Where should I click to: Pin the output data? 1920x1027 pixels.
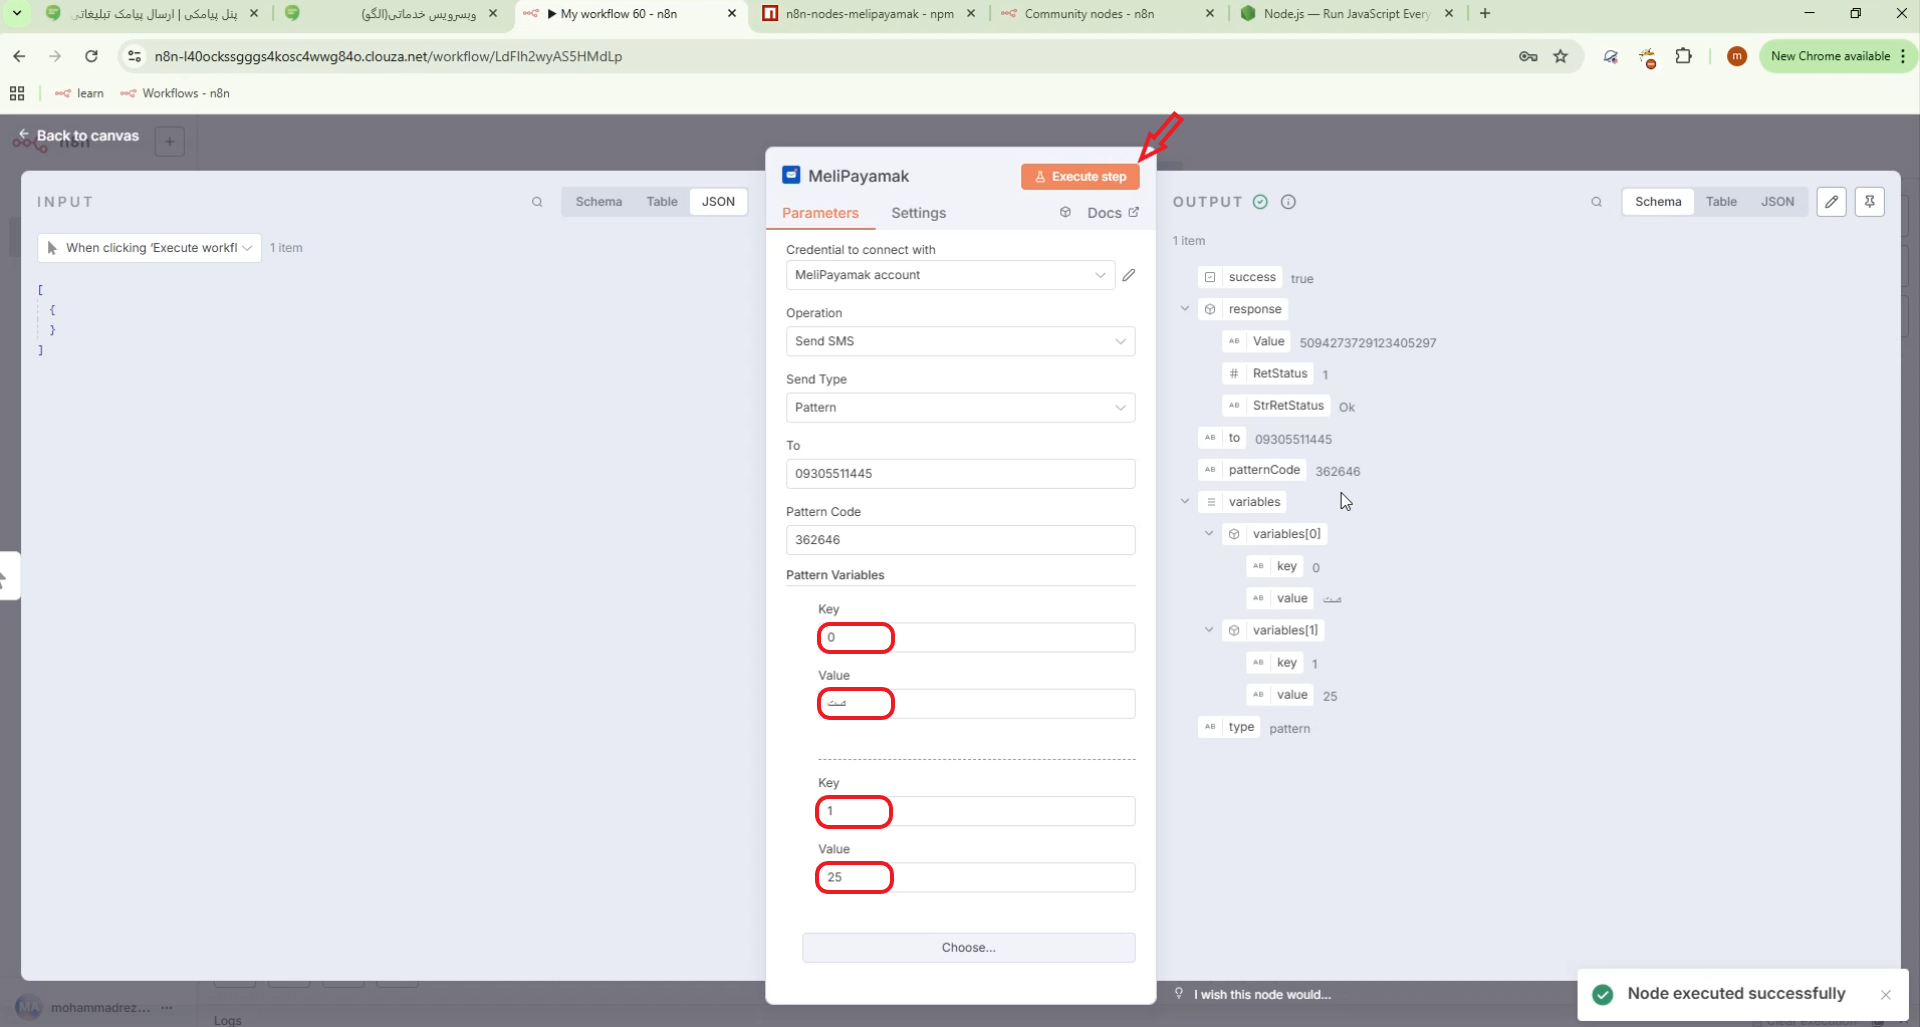(1869, 202)
